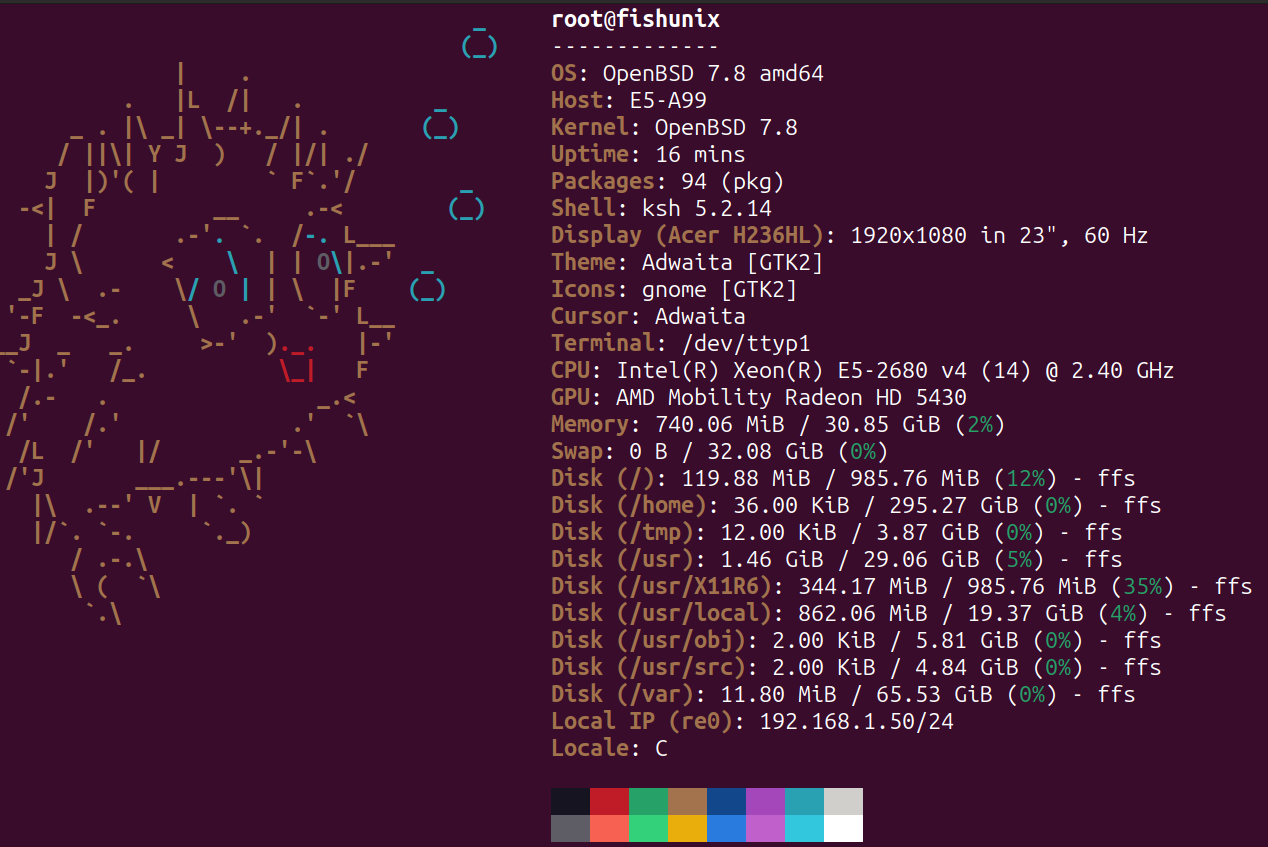Click the OS line showing OpenBSD 7.8 amd64
The height and width of the screenshot is (847, 1268).
(x=687, y=73)
